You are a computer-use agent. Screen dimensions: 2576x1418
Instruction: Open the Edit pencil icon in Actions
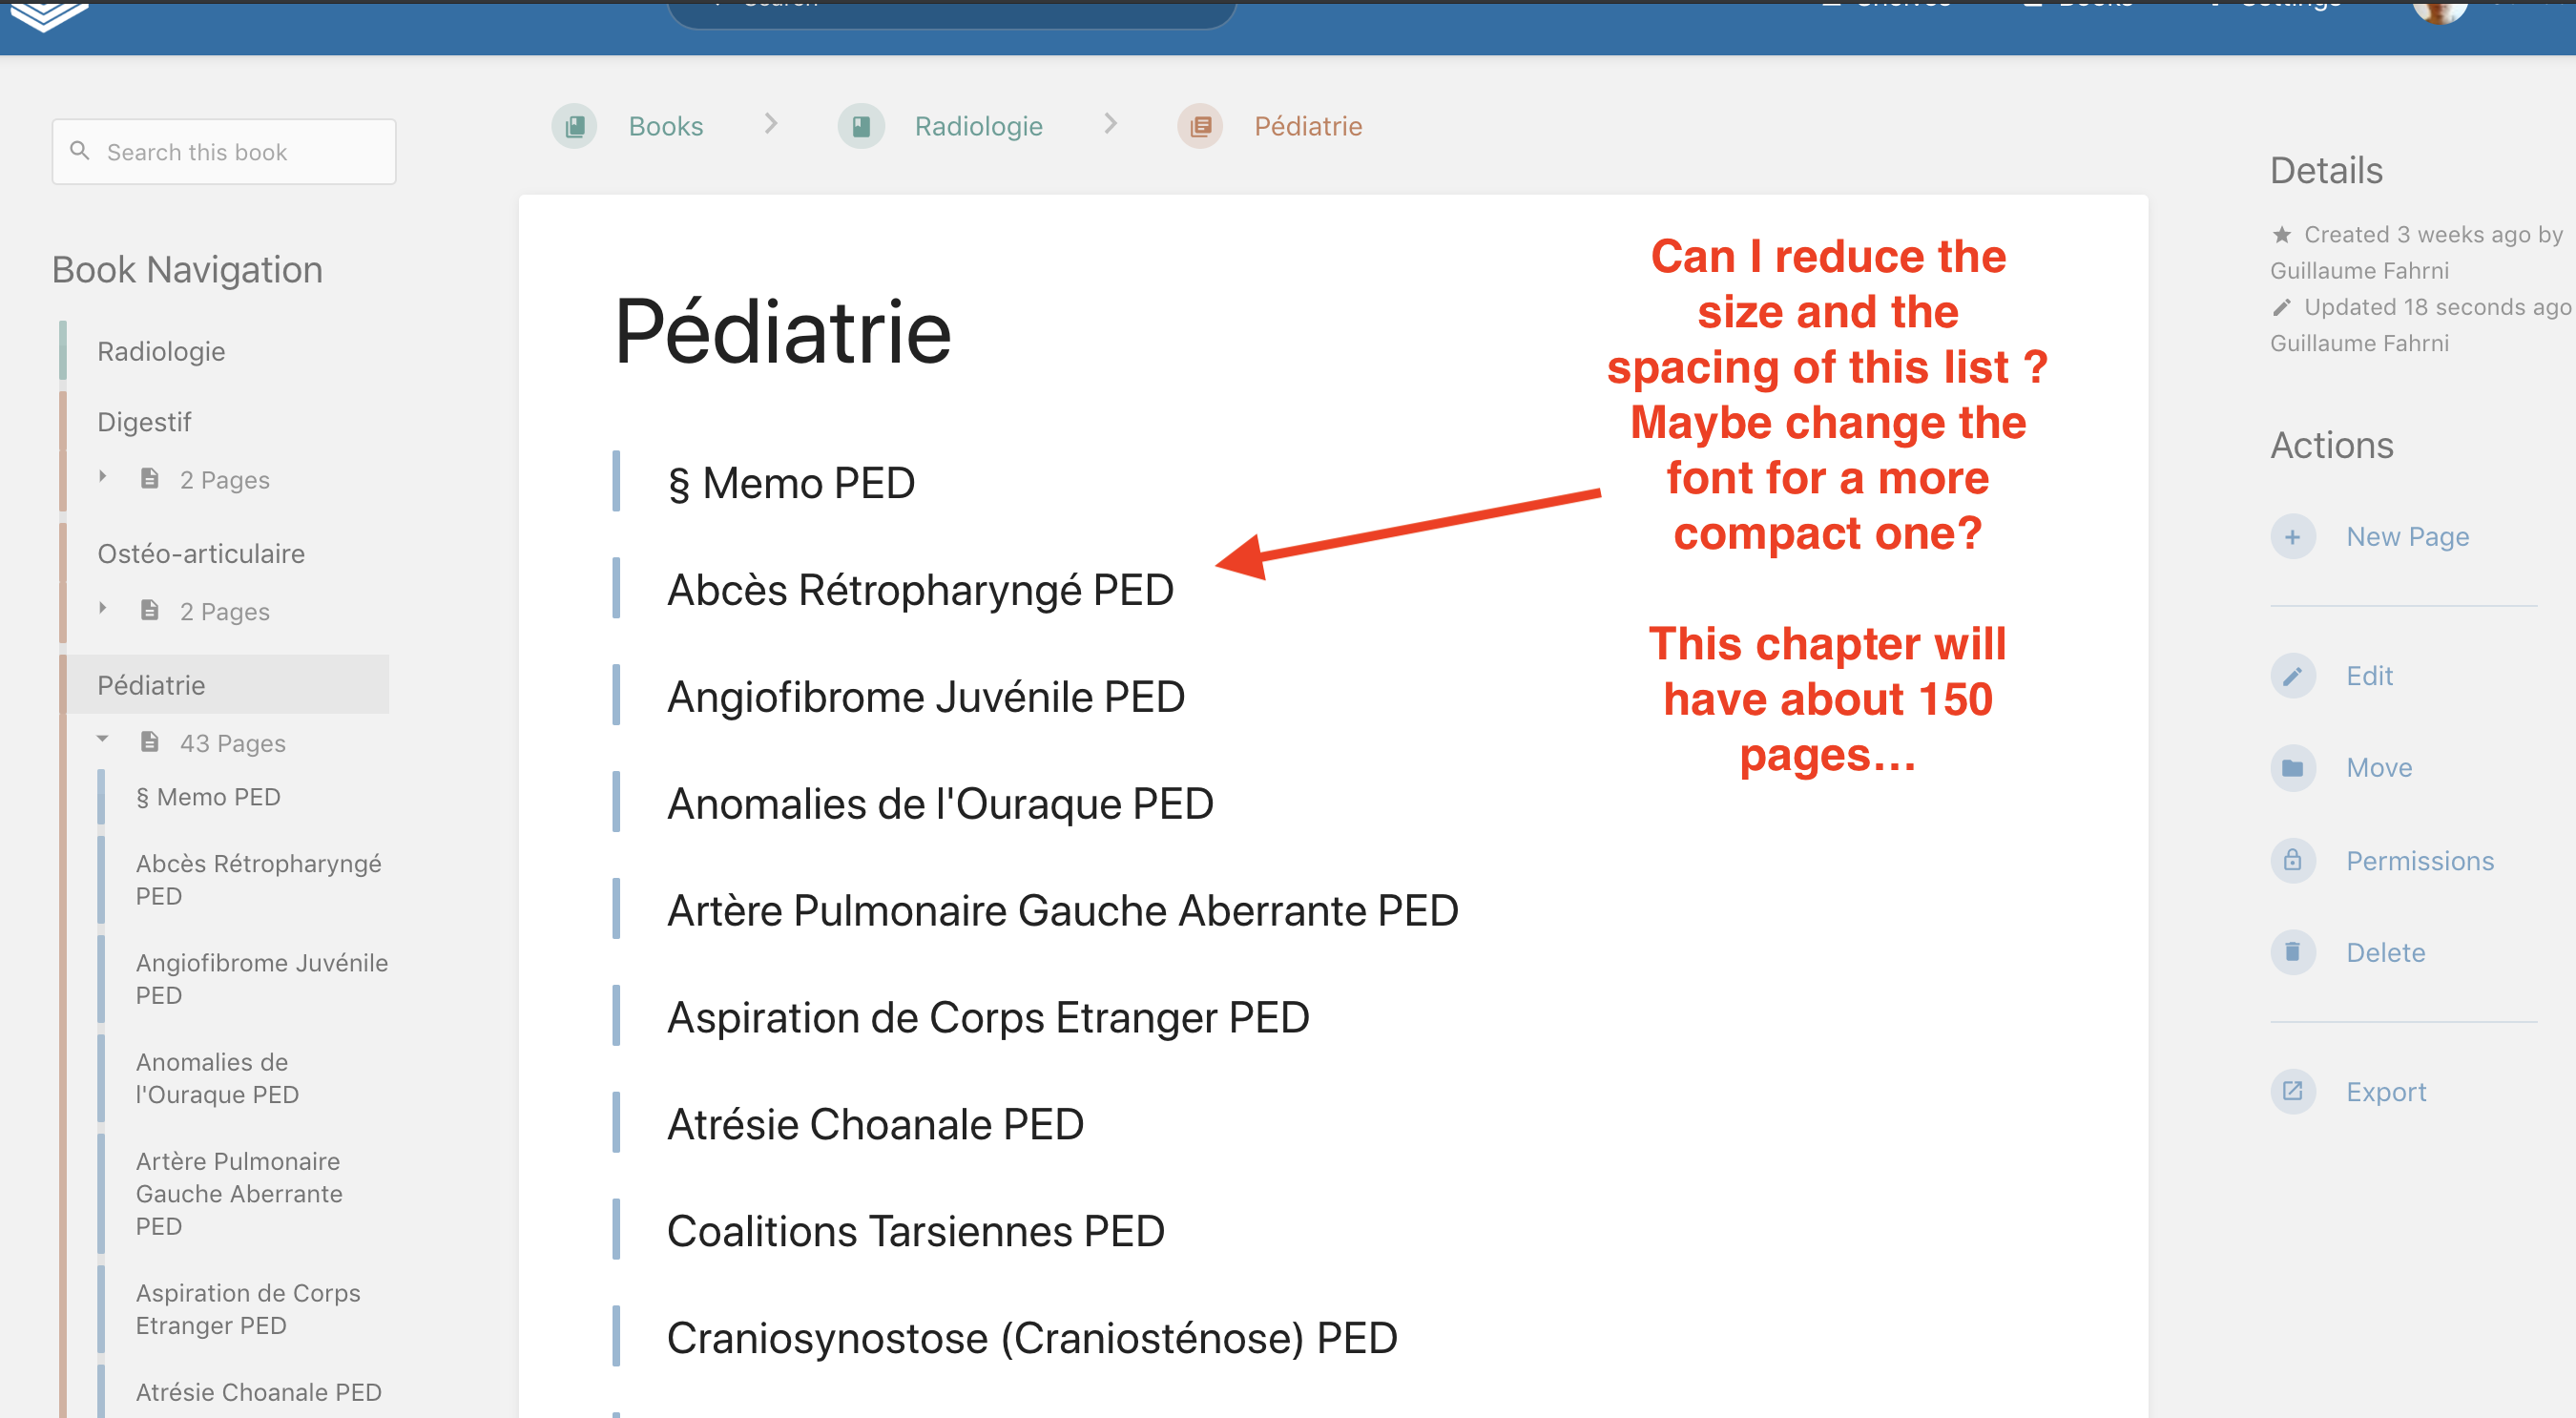point(2293,676)
